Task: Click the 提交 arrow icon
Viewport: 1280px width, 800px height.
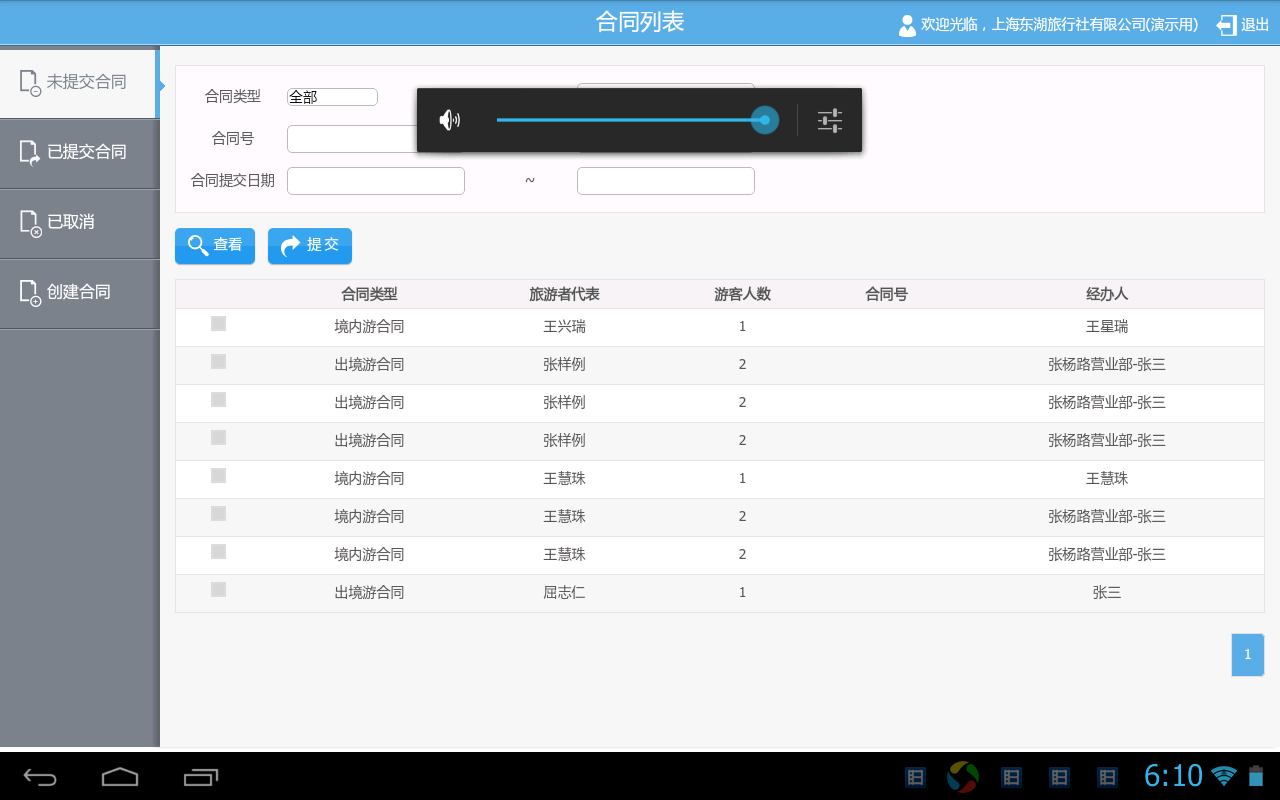Action: click(291, 246)
